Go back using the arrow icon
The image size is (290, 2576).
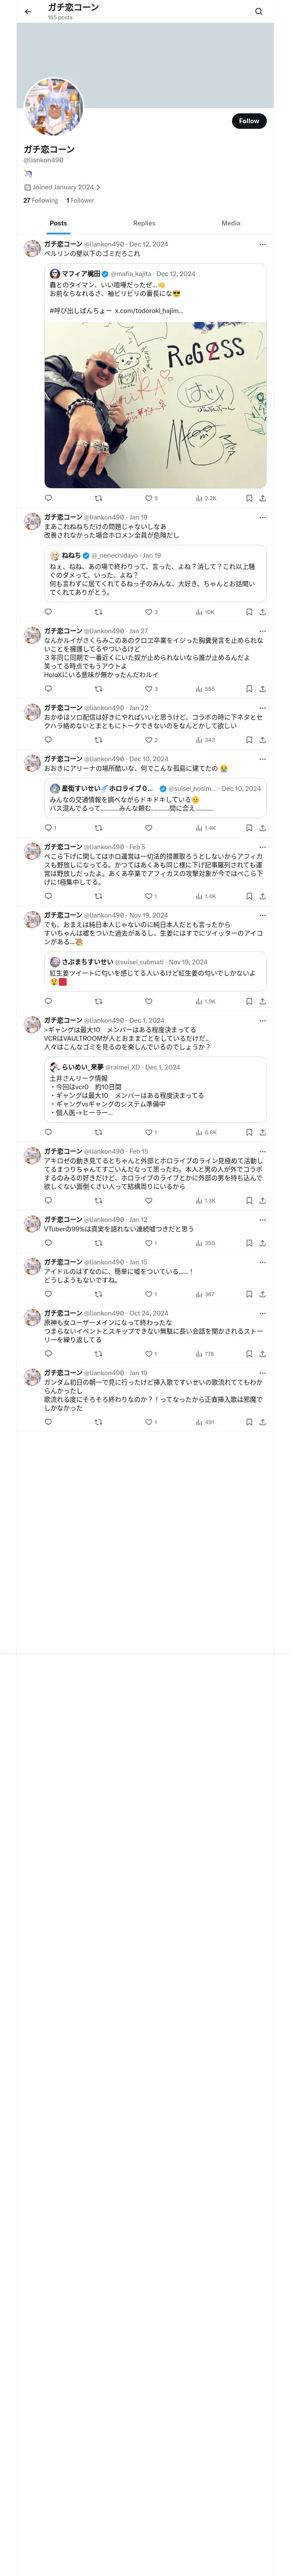28,12
